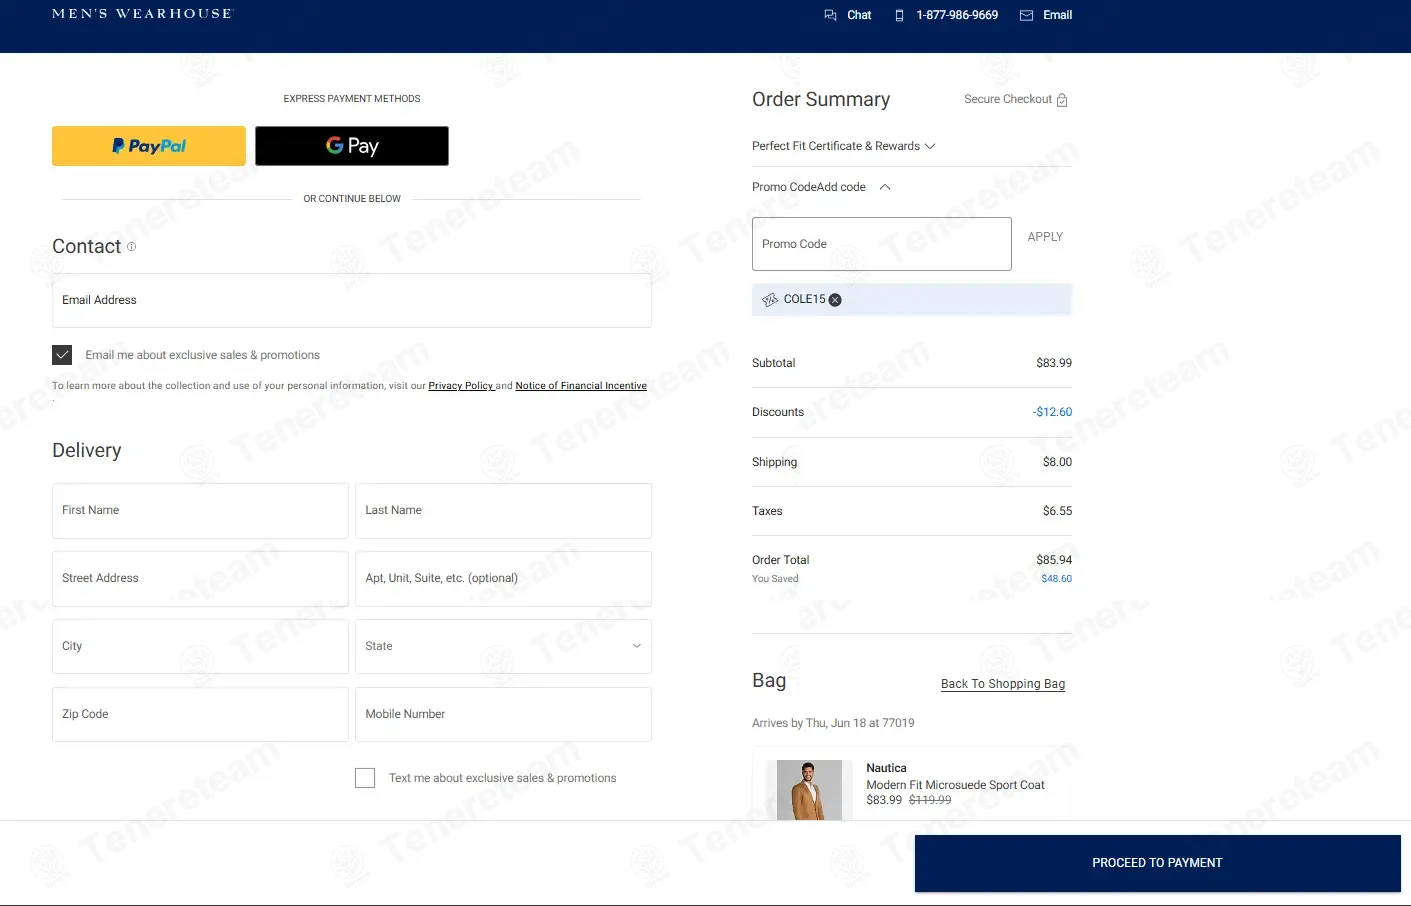Focus the Last Name field
The height and width of the screenshot is (906, 1411).
coord(503,511)
